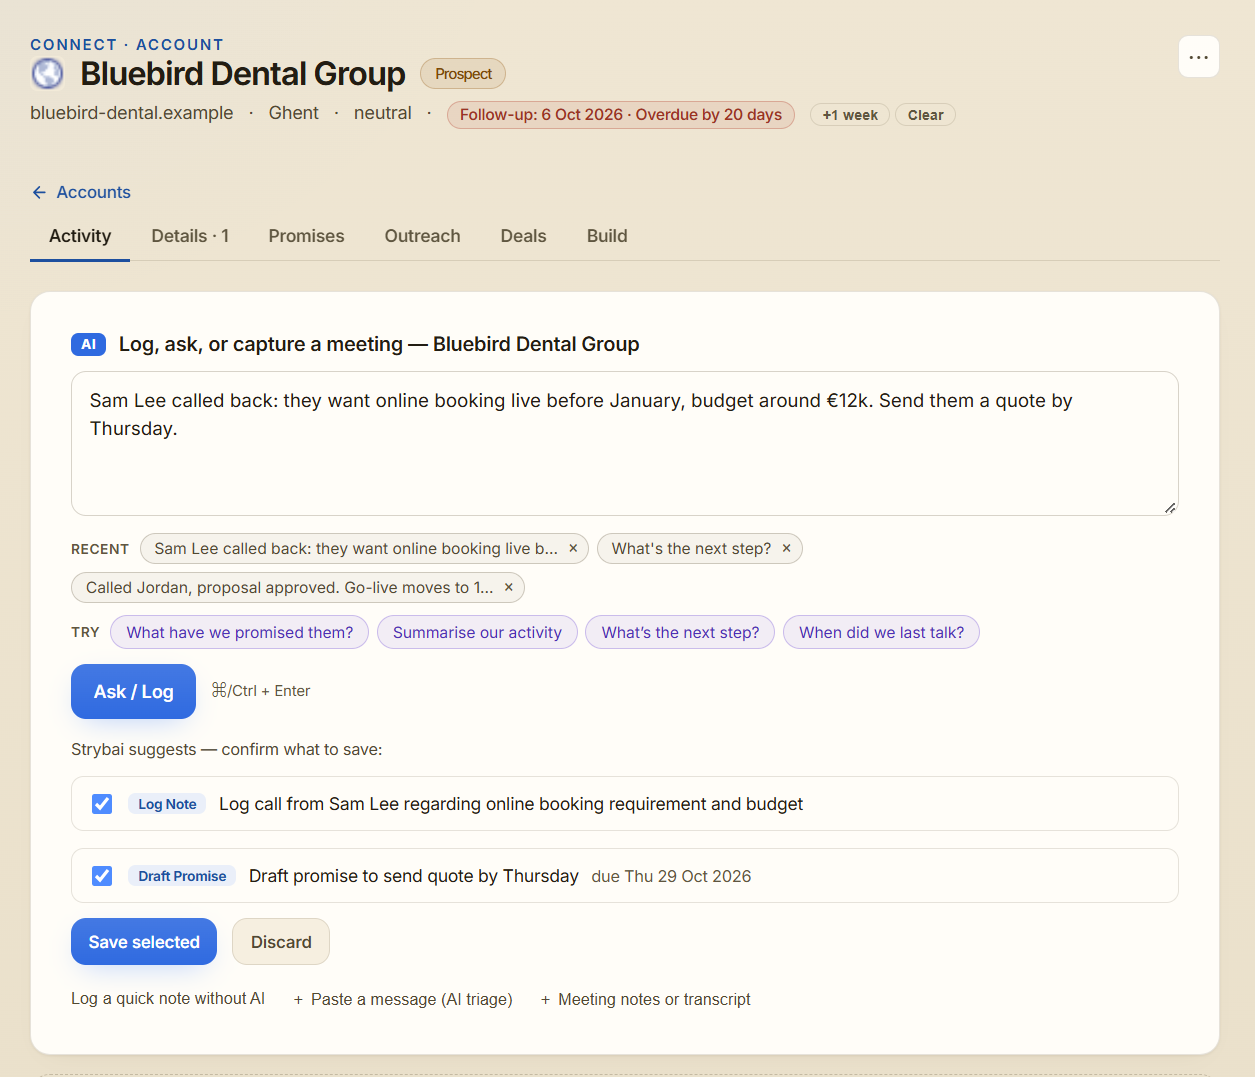
Task: Postpone follow-up with '+1 week'
Action: tap(850, 115)
